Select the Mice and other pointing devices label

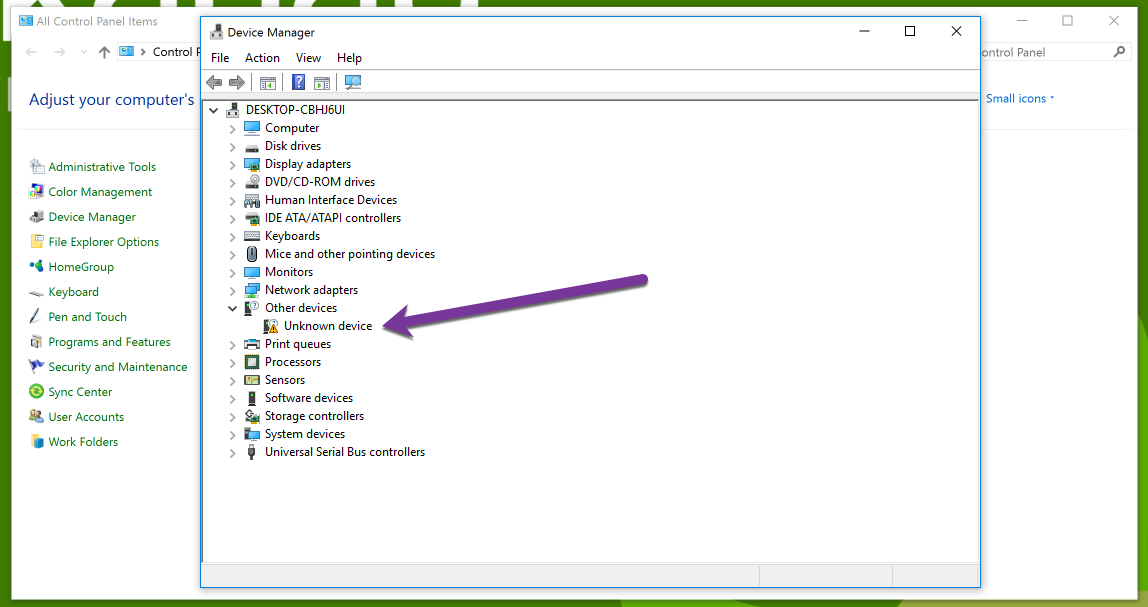tap(350, 254)
